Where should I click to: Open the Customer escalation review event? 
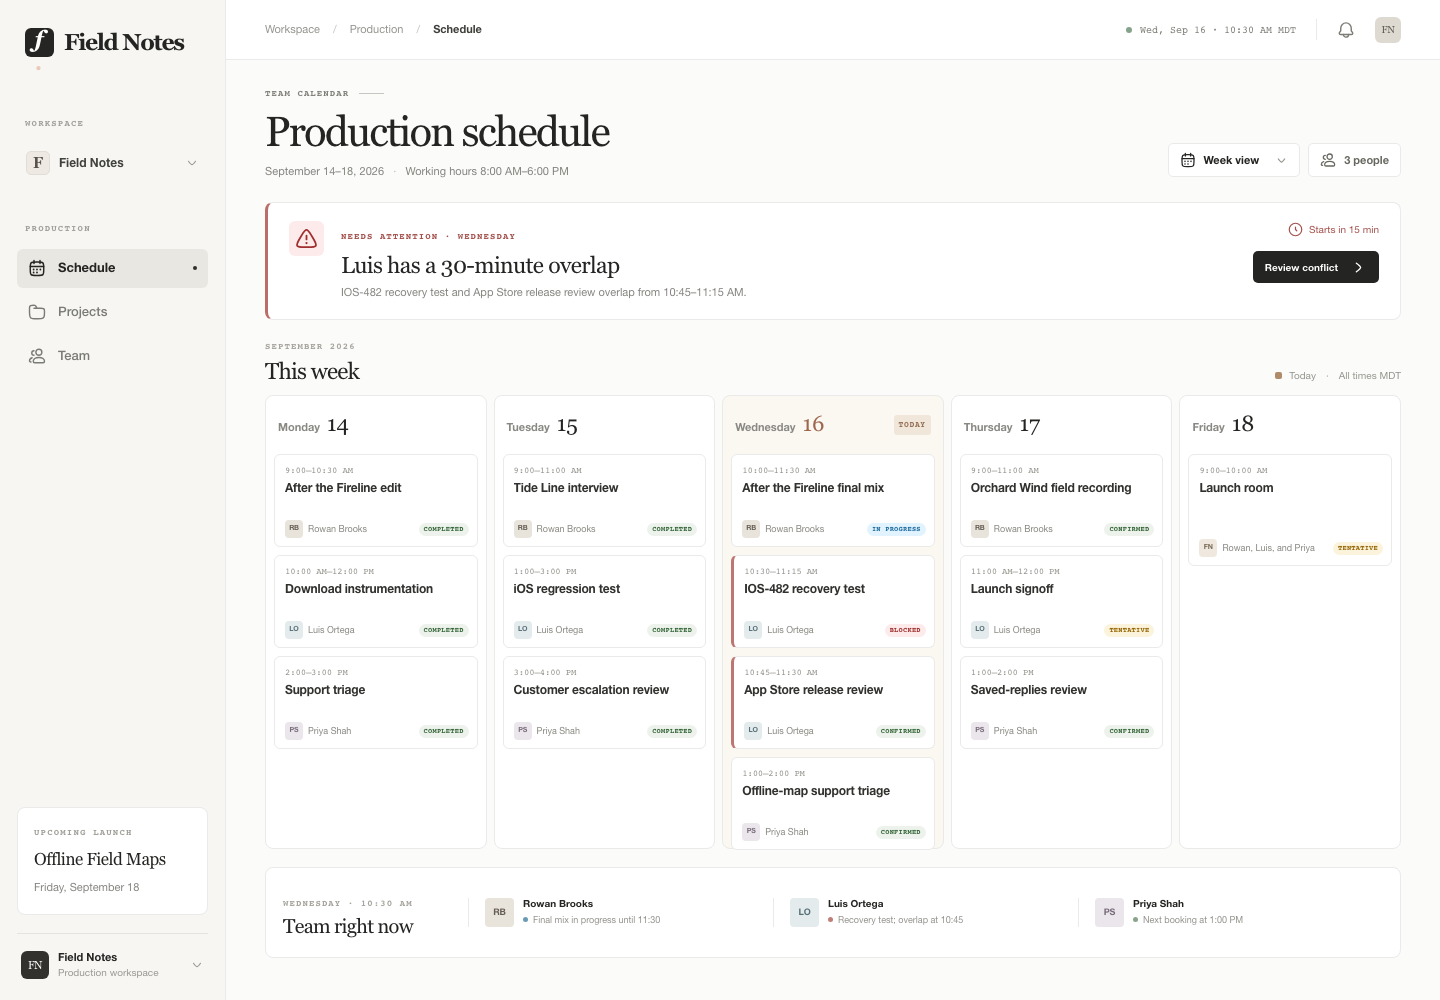click(x=604, y=702)
